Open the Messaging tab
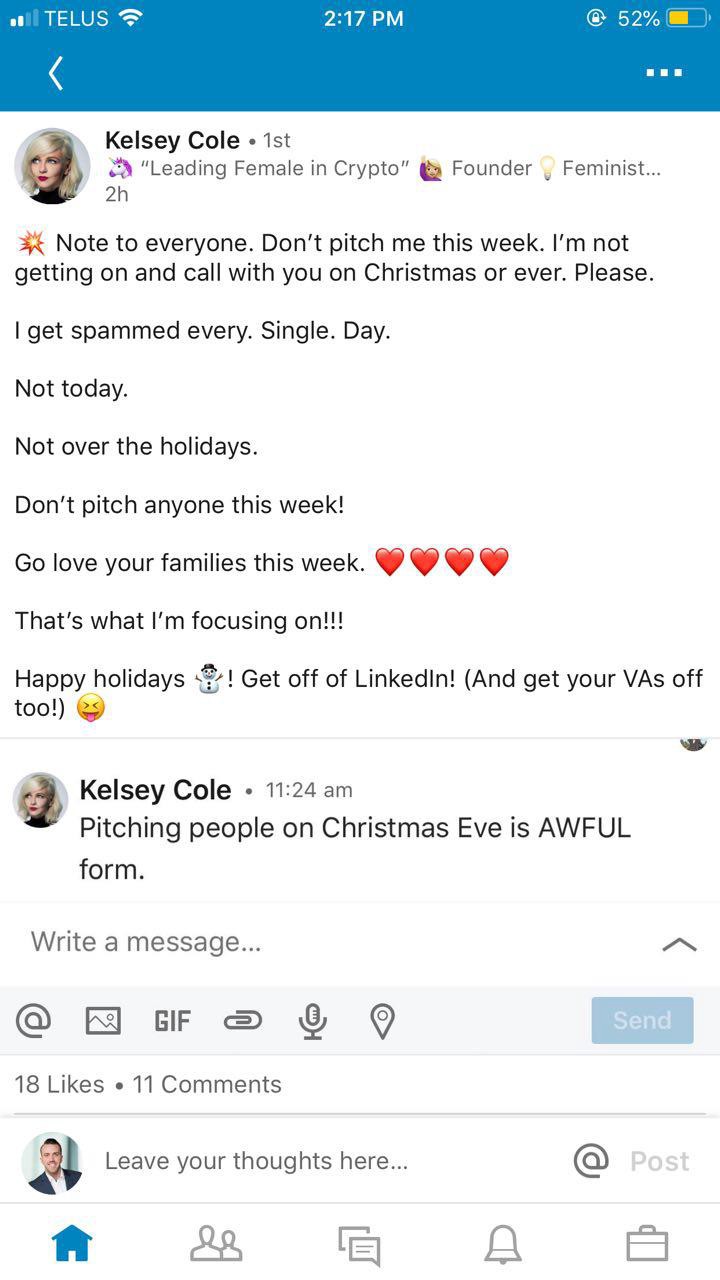This screenshot has height=1280, width=720. click(x=359, y=1244)
